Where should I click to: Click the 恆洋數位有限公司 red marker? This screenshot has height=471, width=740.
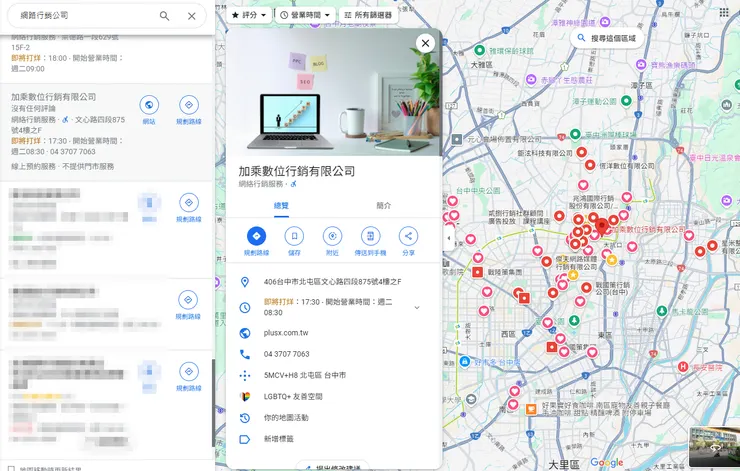point(590,165)
